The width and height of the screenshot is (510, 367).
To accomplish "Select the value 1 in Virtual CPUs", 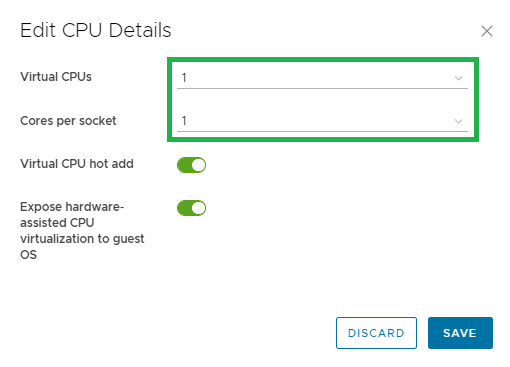I will (184, 78).
